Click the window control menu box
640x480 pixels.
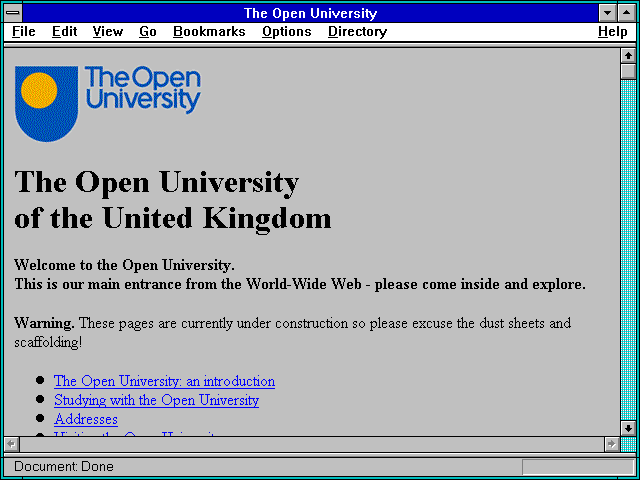click(13, 13)
